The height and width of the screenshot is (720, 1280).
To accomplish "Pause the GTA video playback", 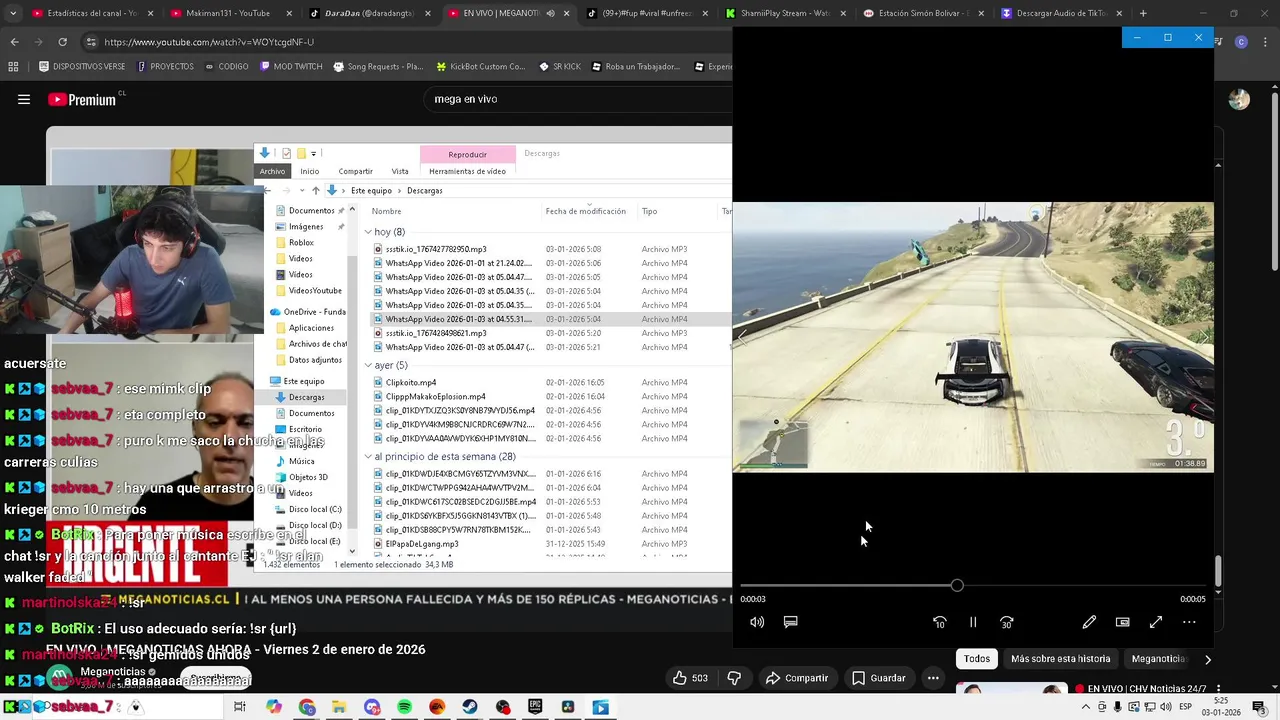I will pyautogui.click(x=973, y=622).
